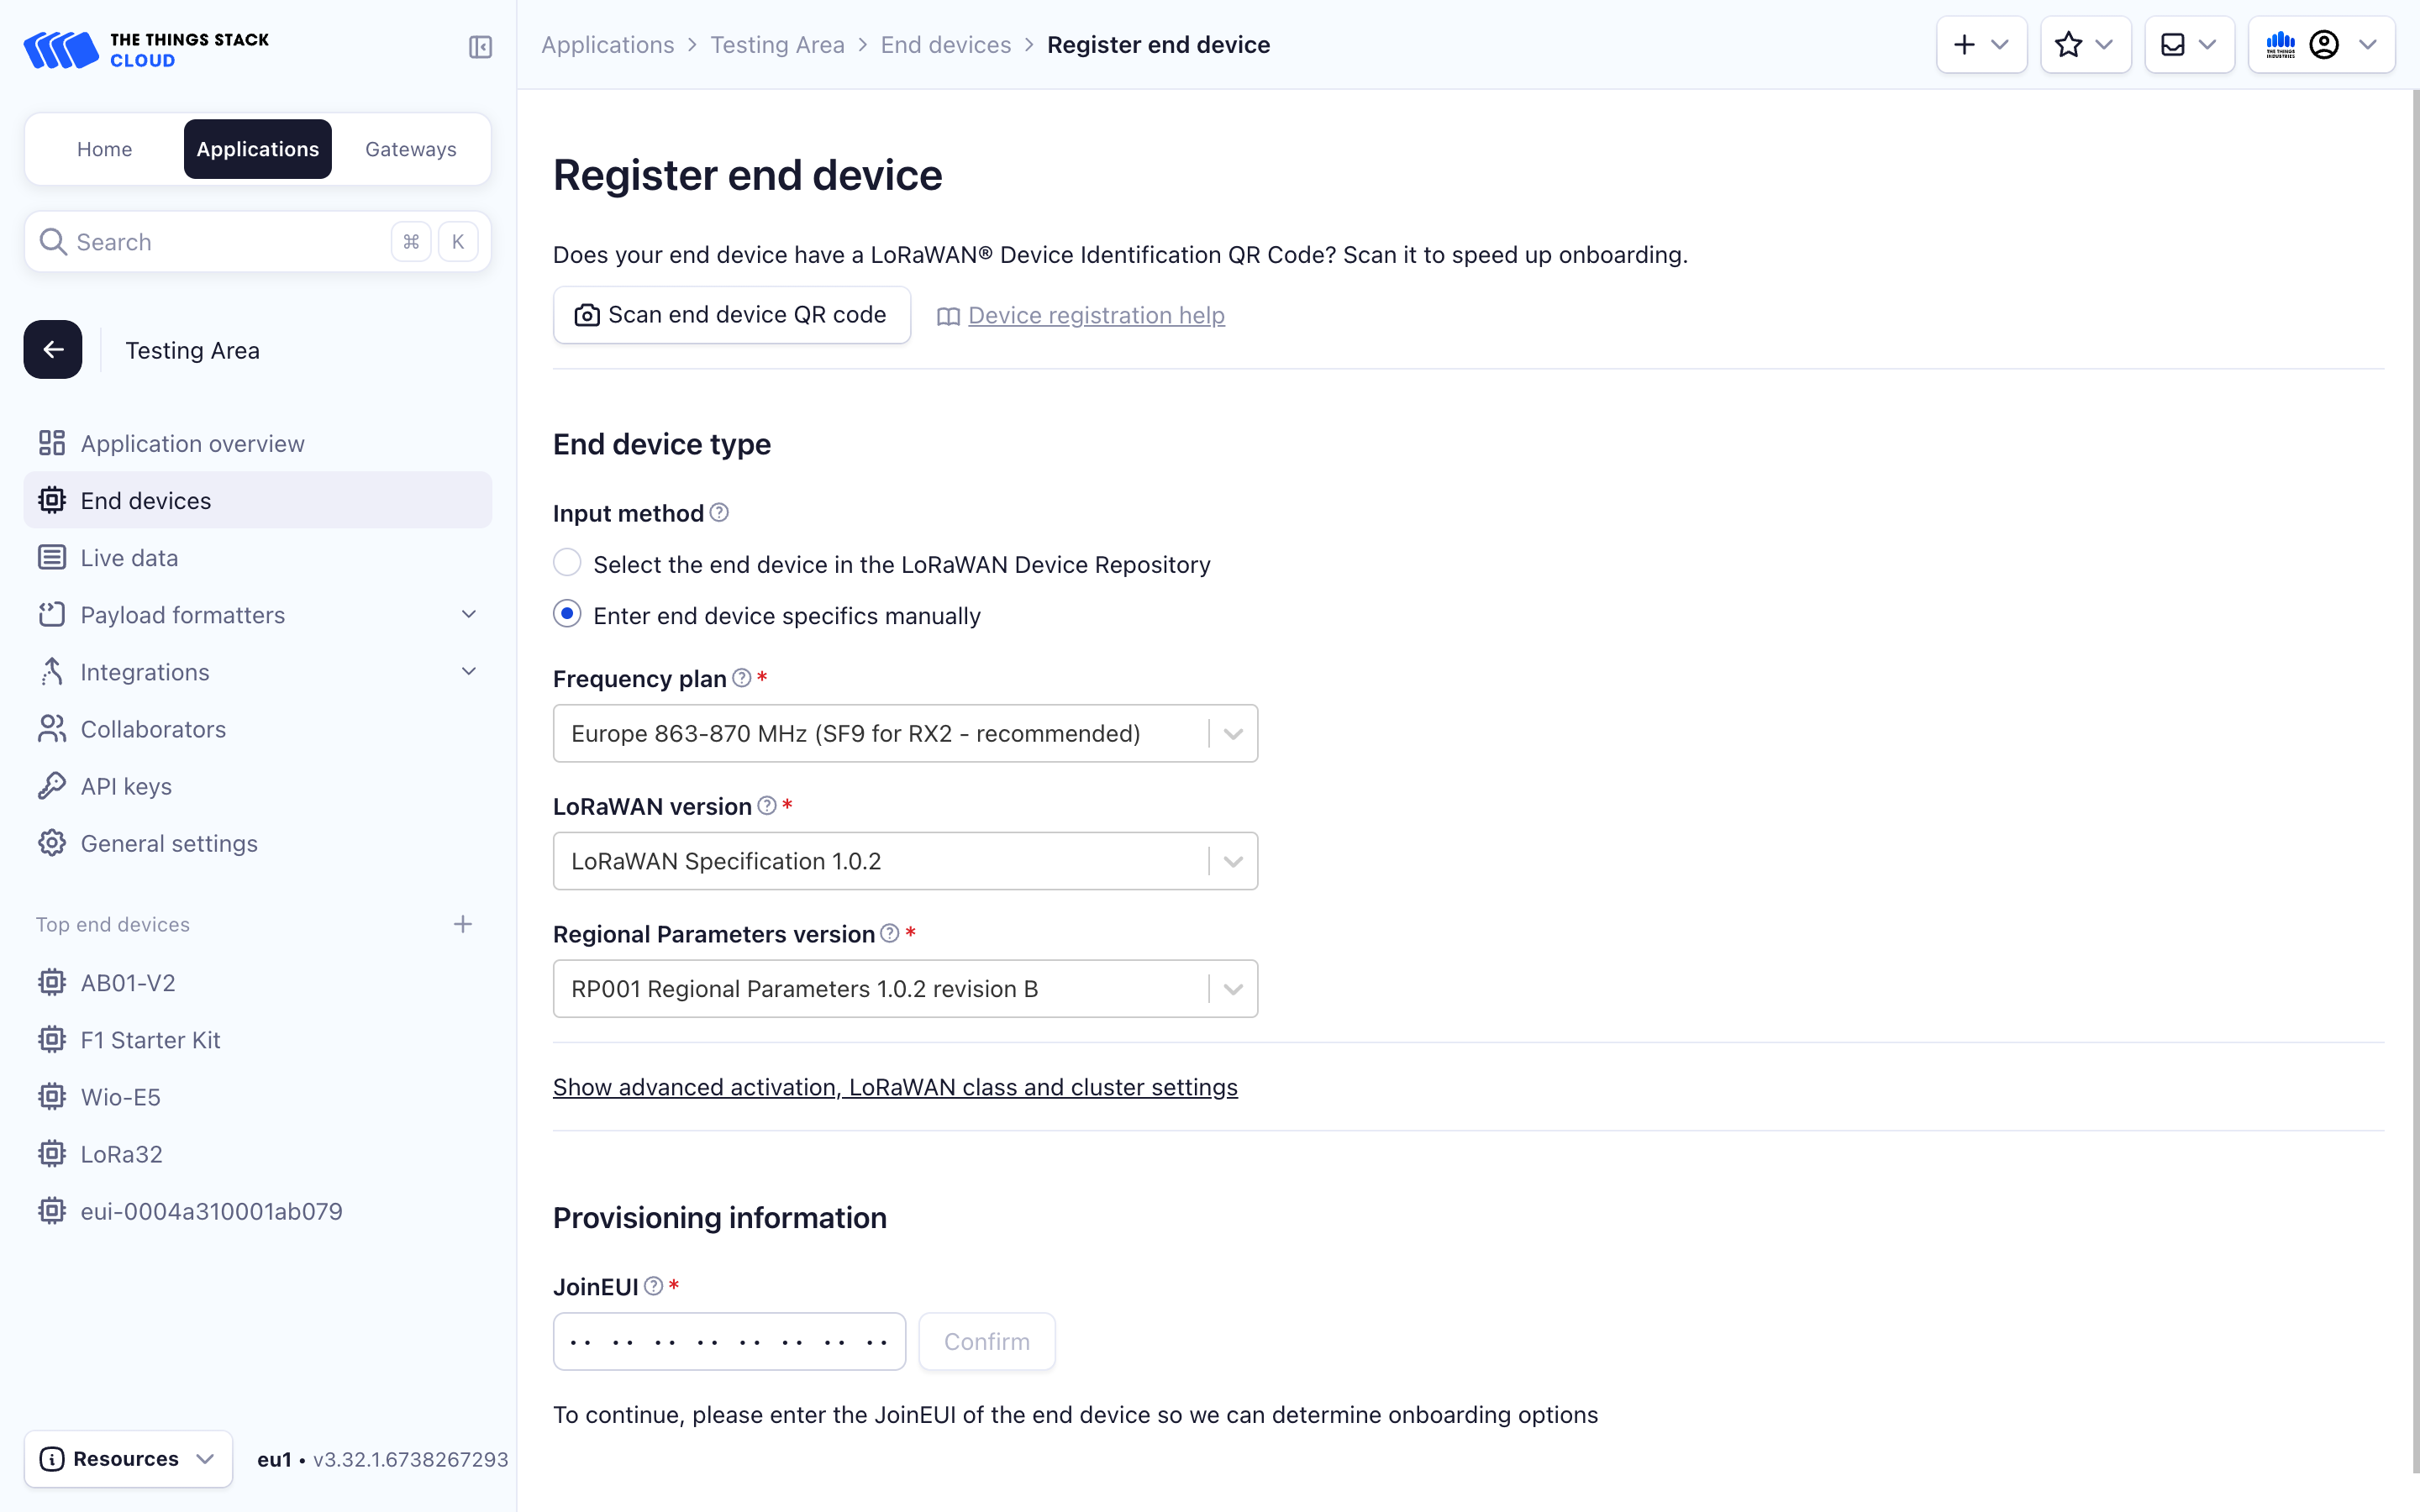
Task: Show advanced activation and cluster settings
Action: point(895,1087)
